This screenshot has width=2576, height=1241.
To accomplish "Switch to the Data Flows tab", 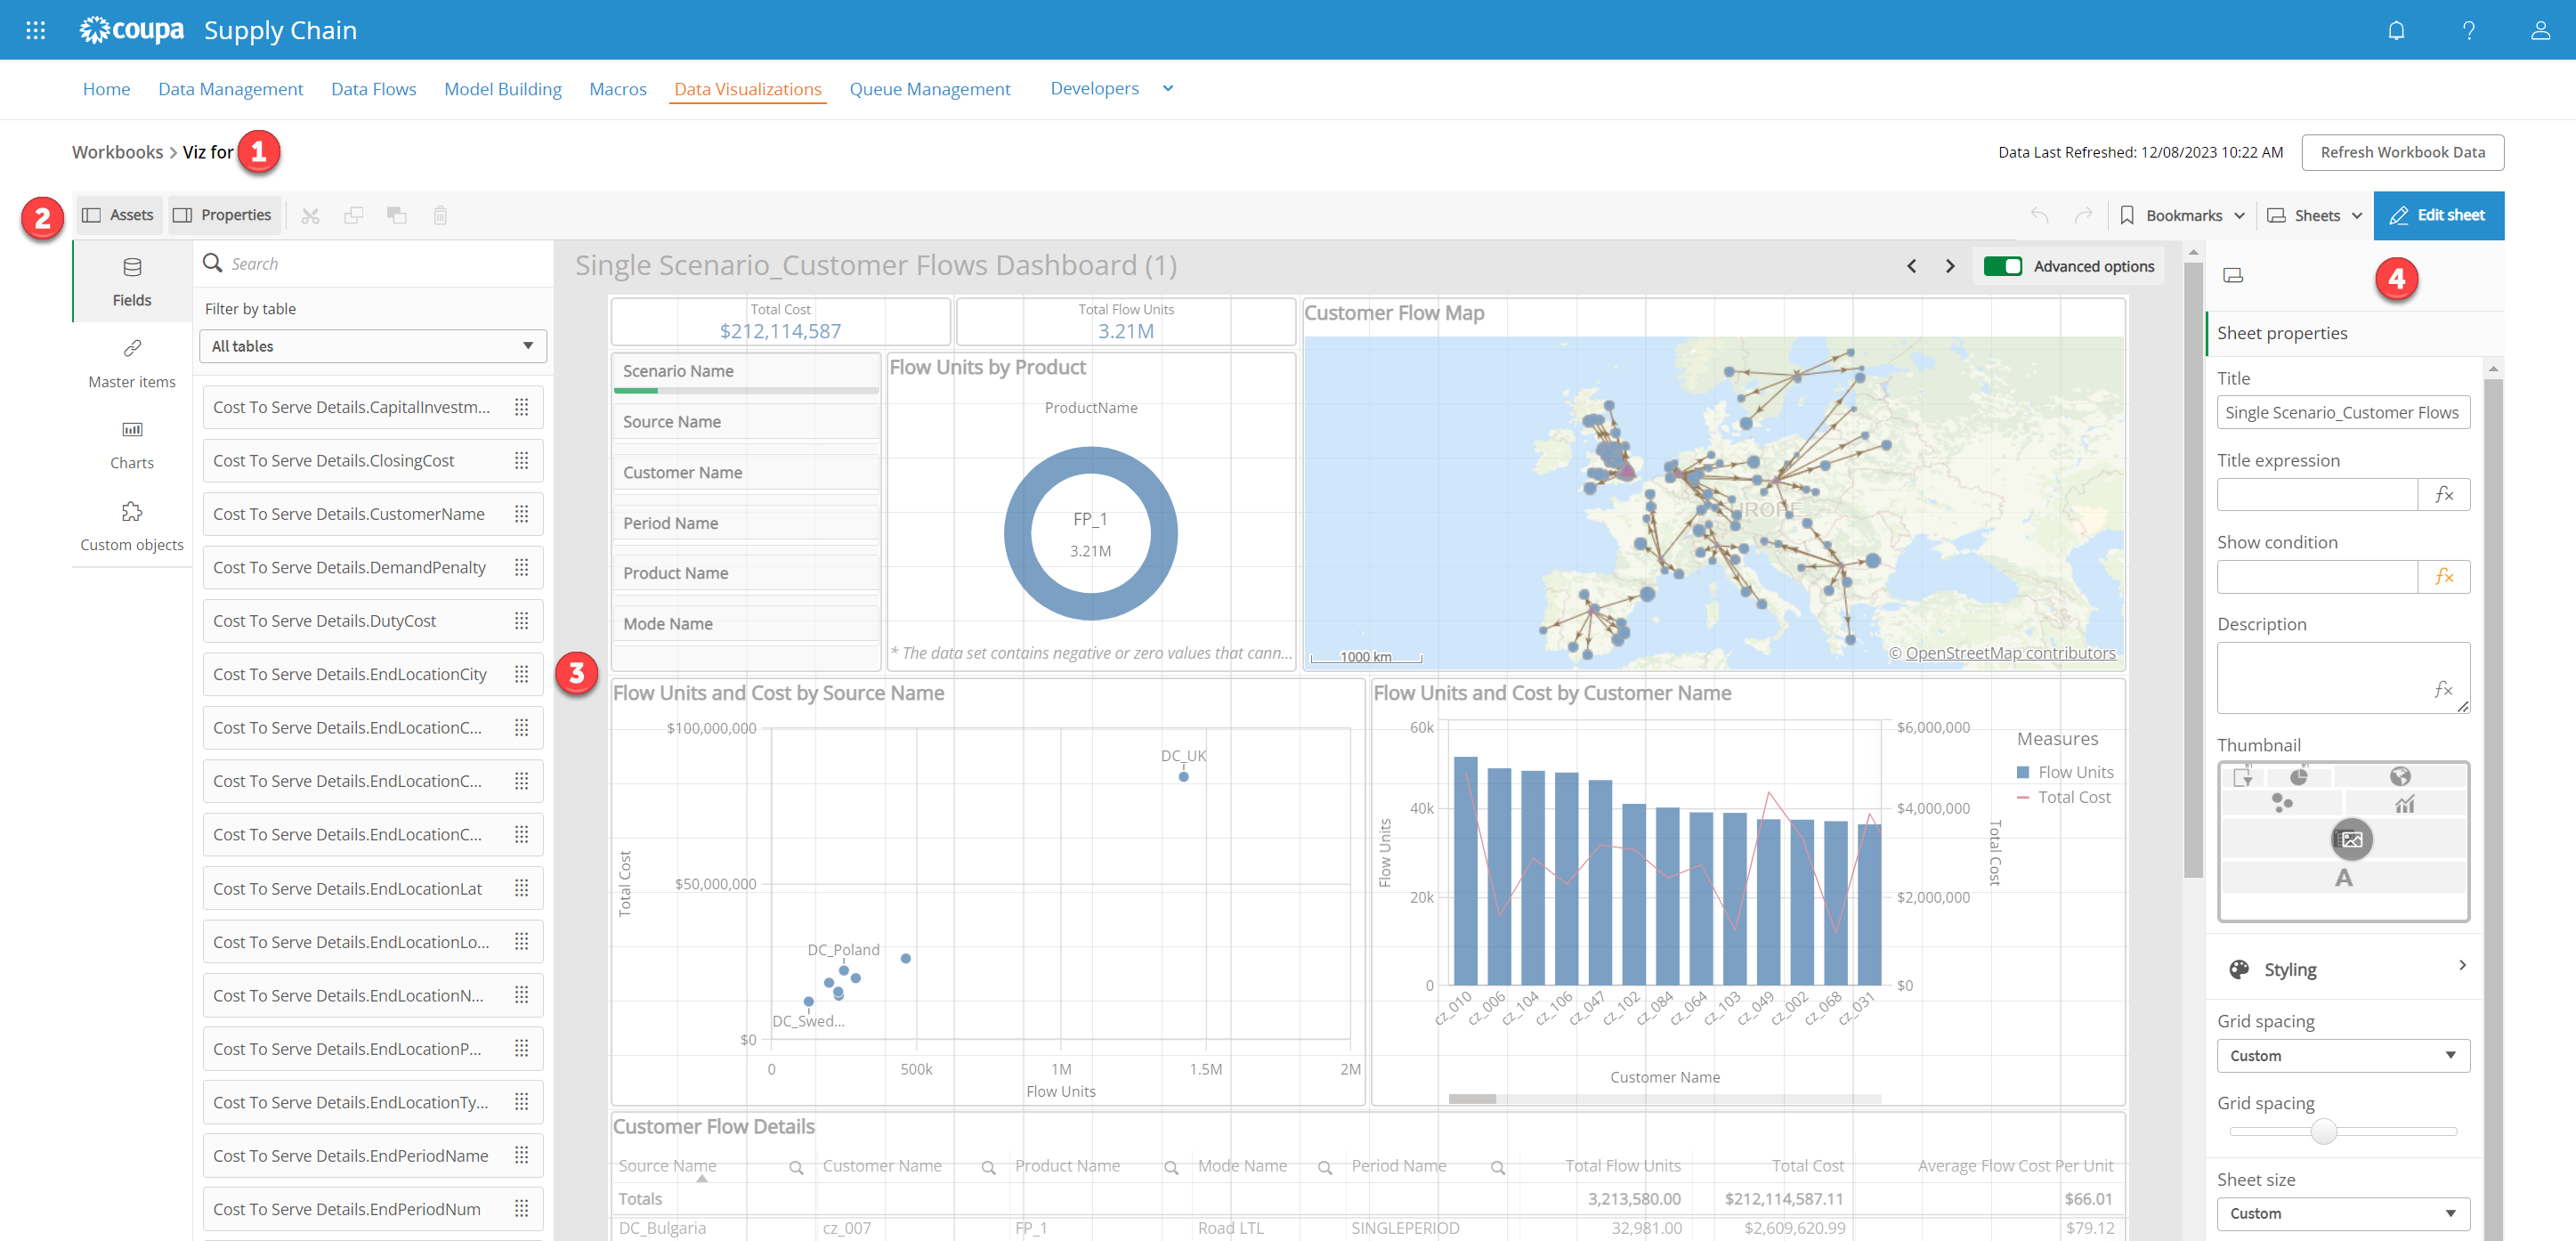I will click(373, 88).
